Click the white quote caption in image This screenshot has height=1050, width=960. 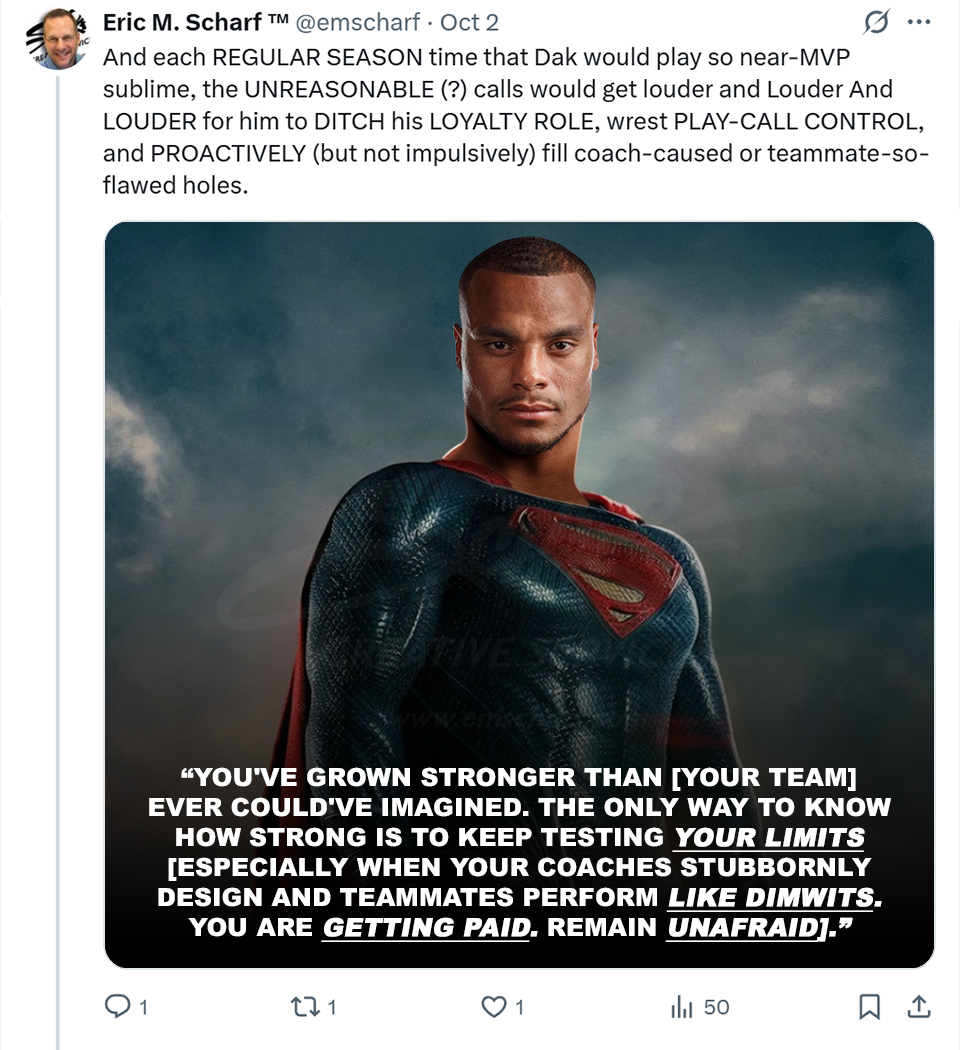click(519, 853)
